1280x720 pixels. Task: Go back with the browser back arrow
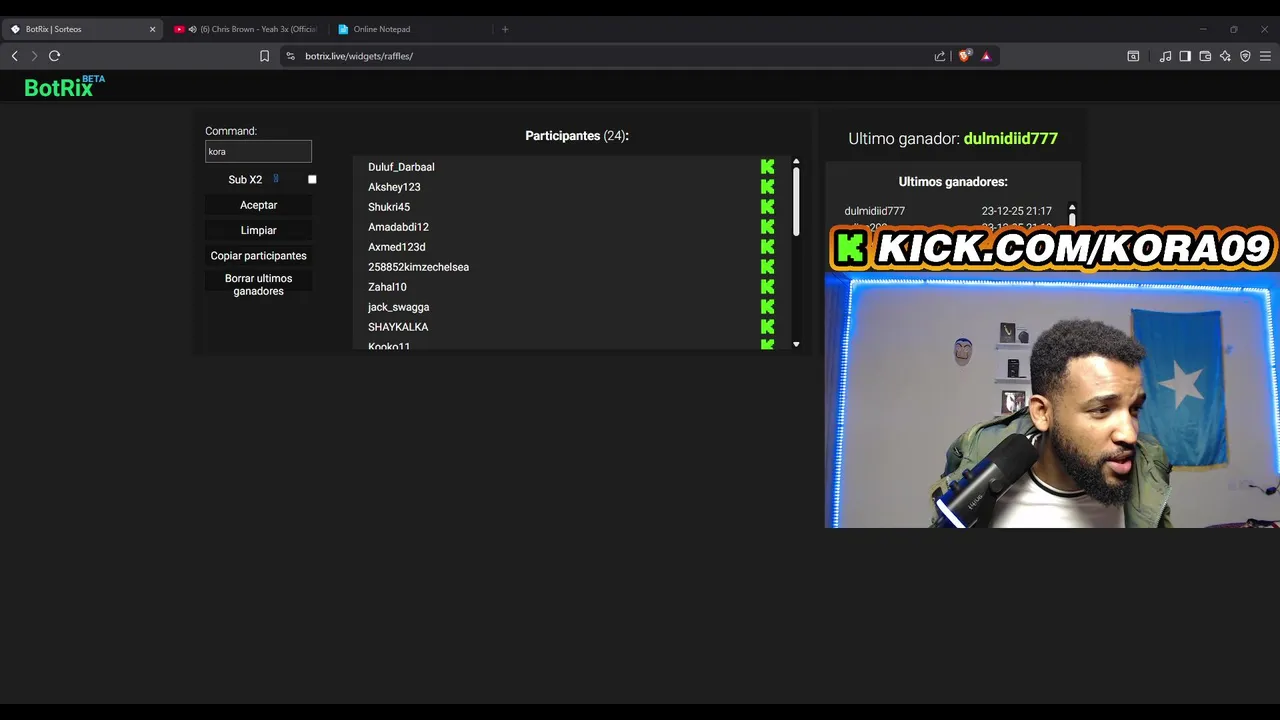point(14,56)
